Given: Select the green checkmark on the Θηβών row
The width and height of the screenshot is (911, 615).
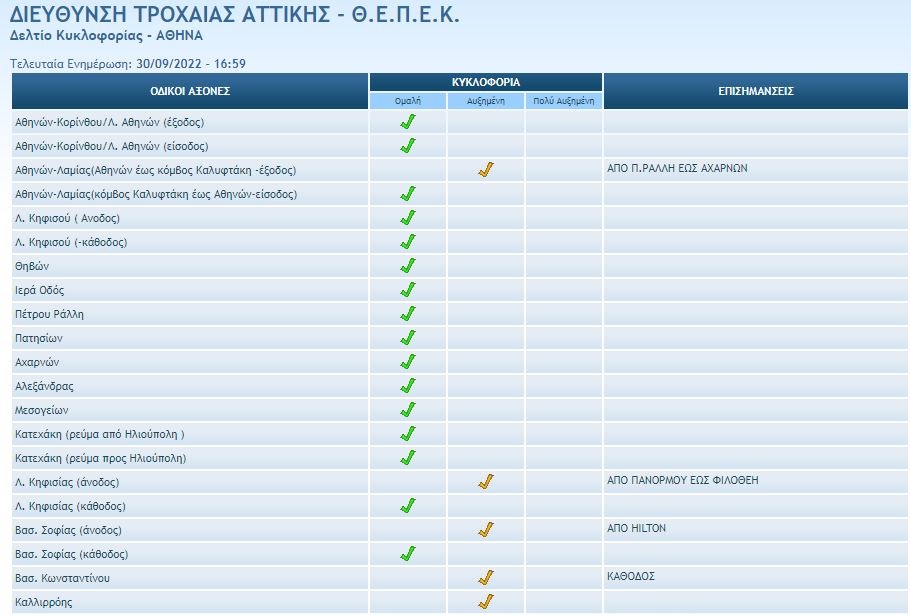Looking at the screenshot, I should click(x=406, y=265).
